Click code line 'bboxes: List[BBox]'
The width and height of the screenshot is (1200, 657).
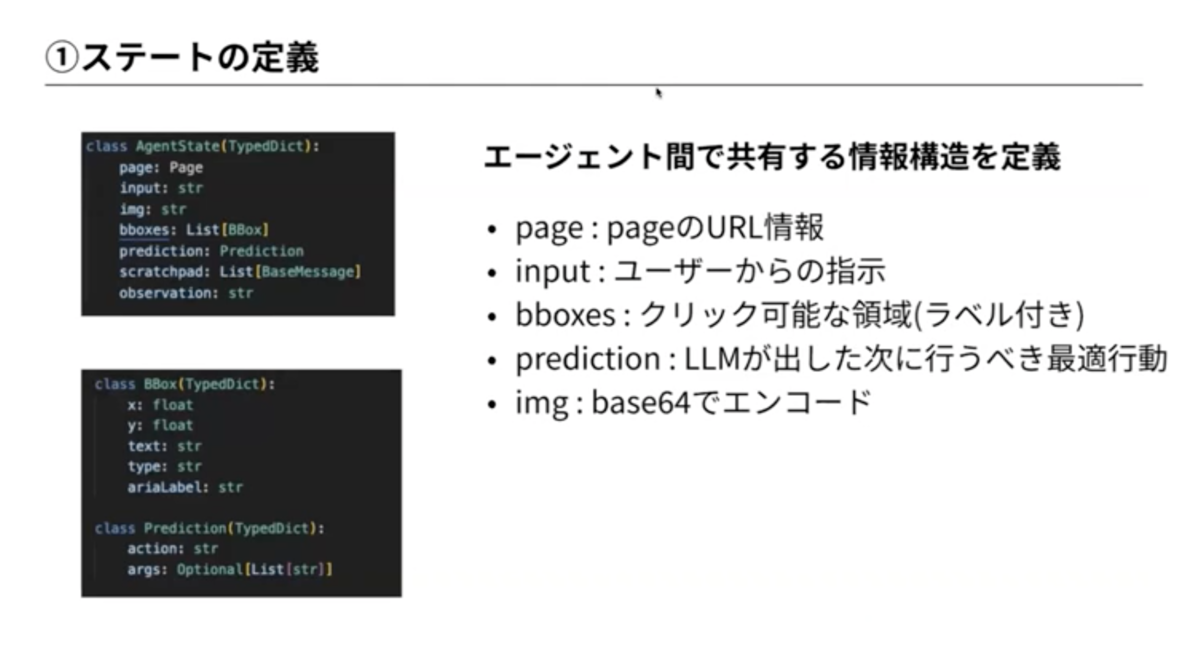pos(194,230)
